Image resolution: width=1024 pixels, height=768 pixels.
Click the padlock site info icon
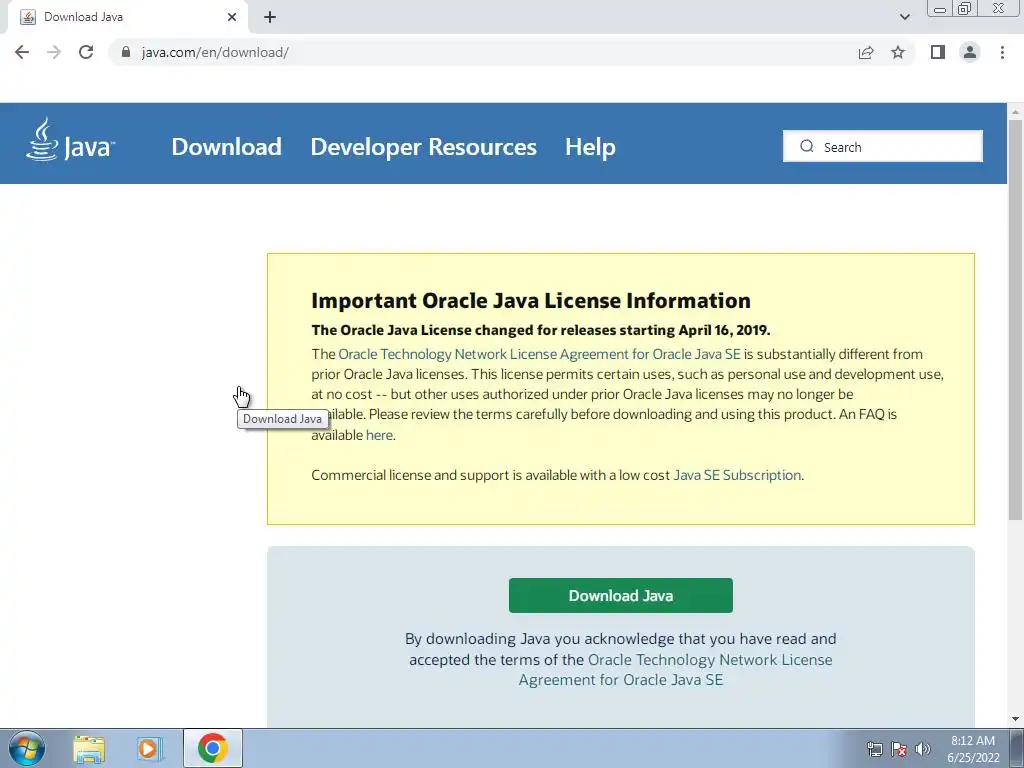126,52
